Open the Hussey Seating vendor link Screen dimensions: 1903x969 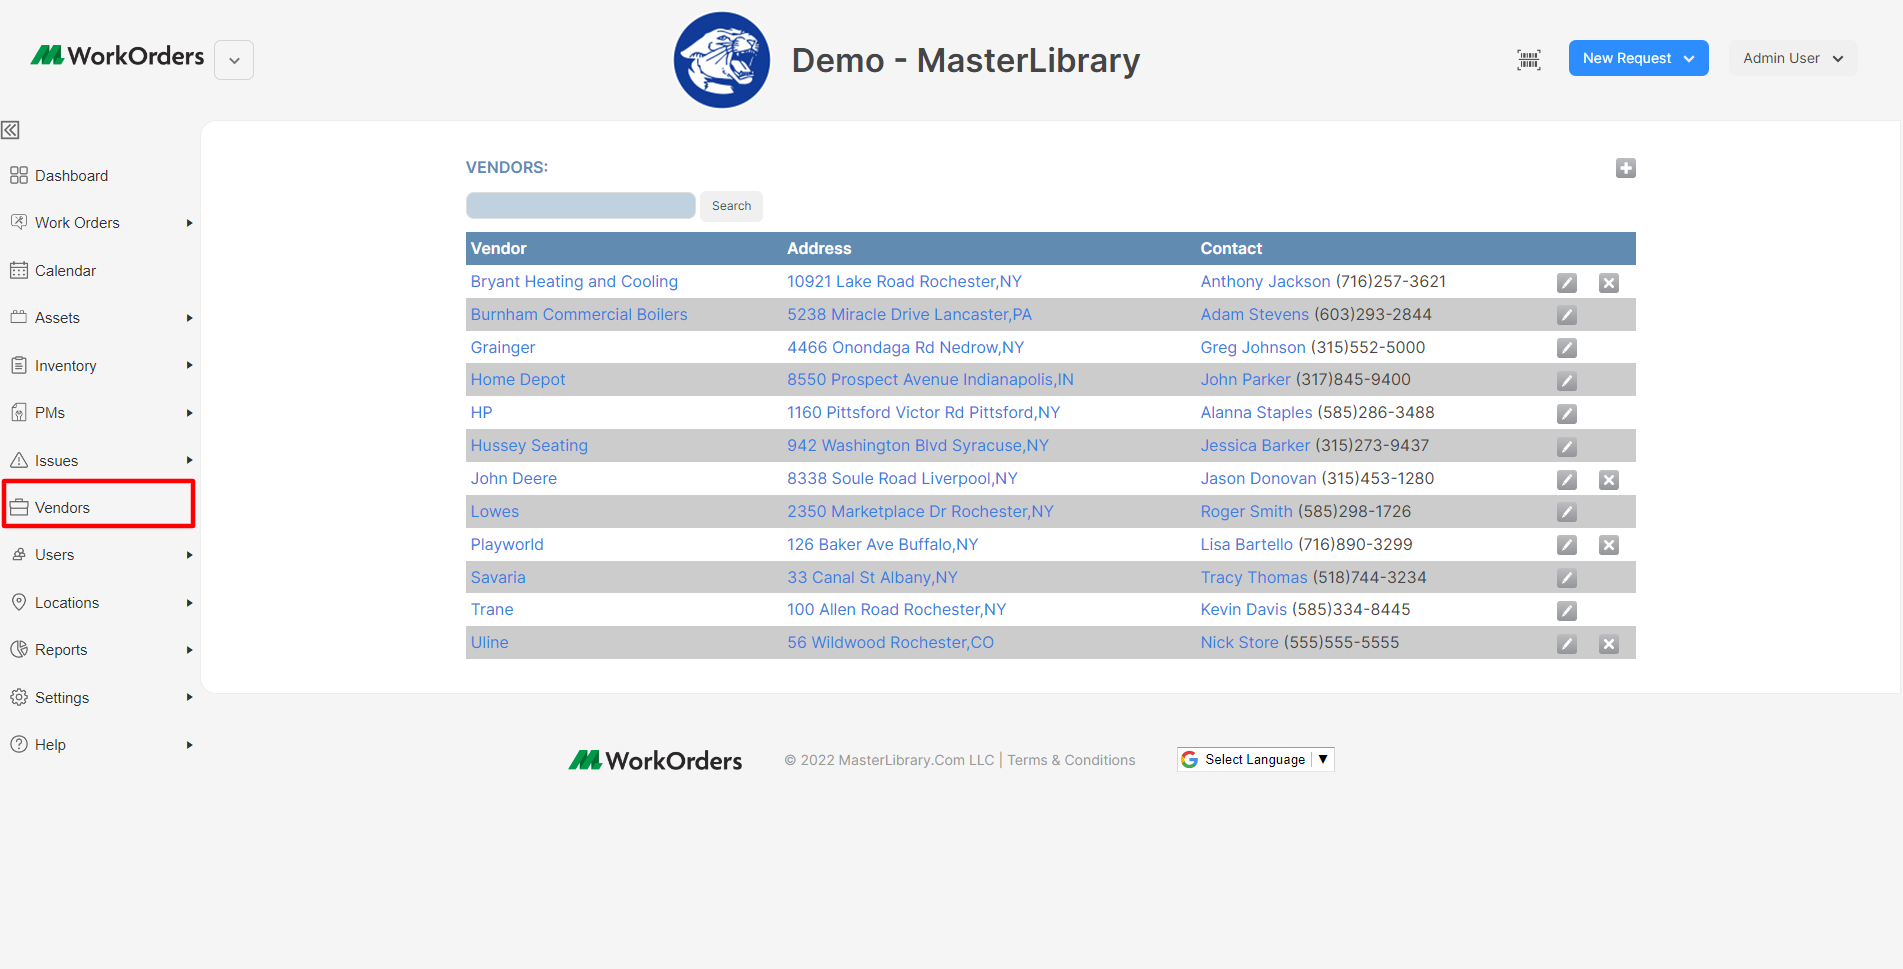click(529, 446)
